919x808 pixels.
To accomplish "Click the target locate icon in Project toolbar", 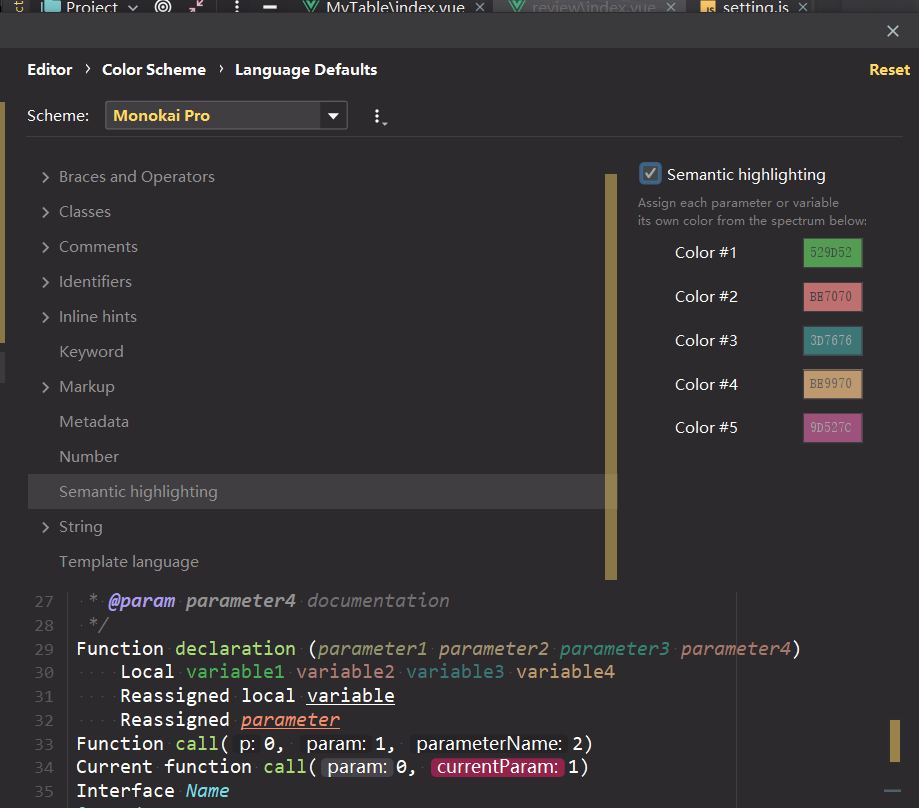I will point(163,6).
